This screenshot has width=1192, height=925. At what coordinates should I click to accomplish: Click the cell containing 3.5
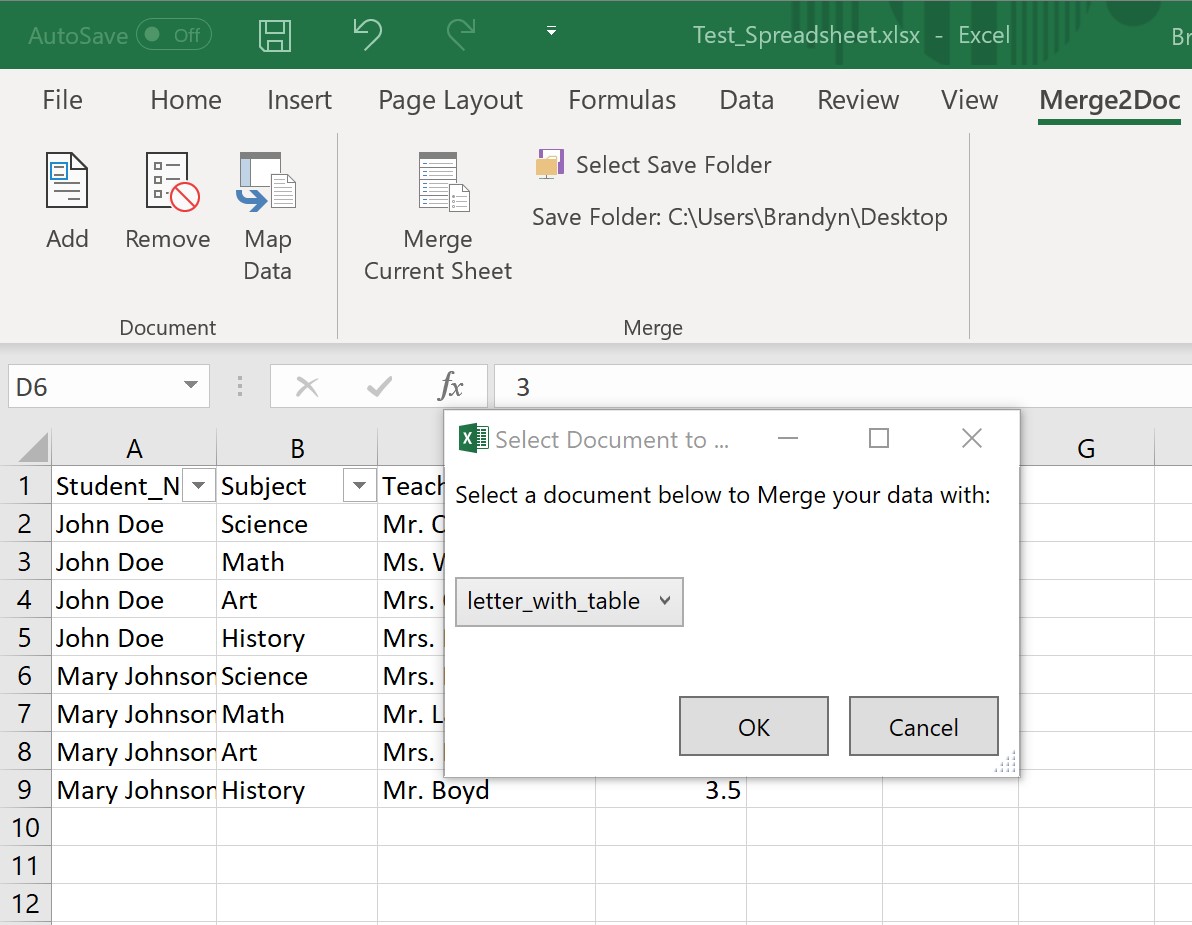[x=670, y=790]
